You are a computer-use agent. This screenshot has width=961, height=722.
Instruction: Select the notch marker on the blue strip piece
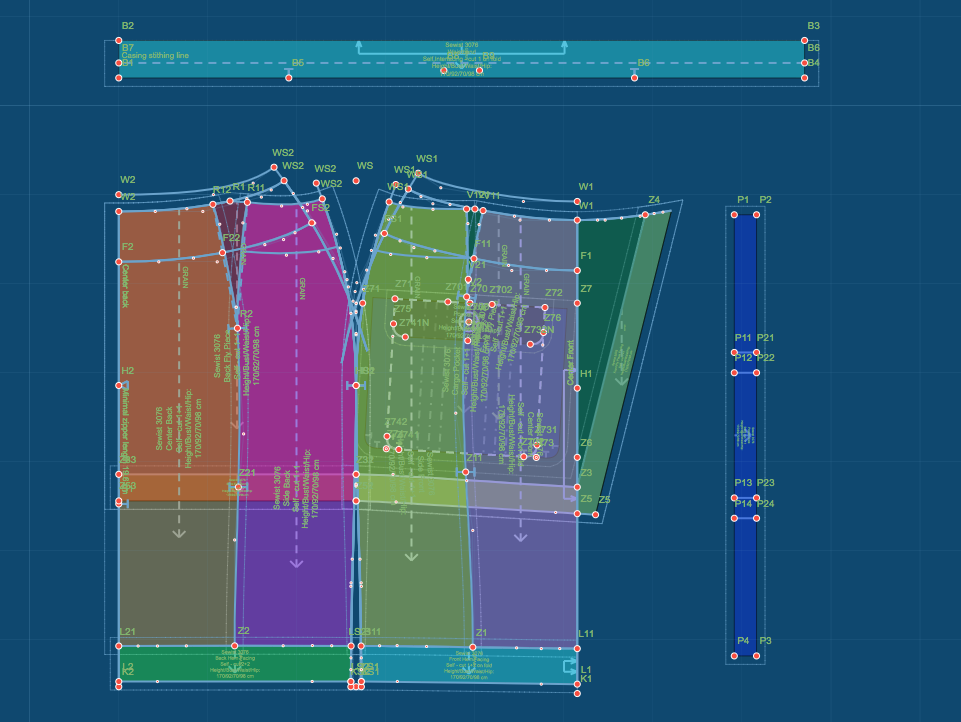(745, 436)
